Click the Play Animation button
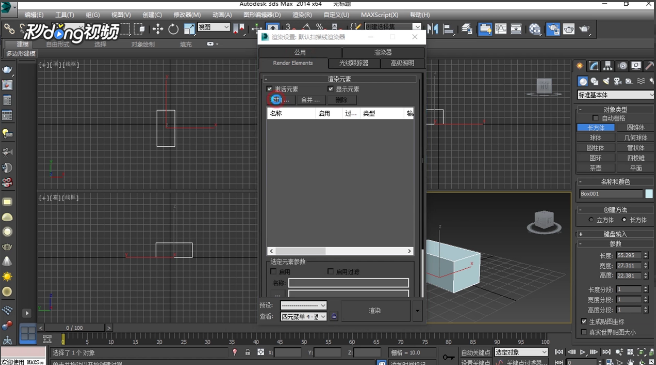656x365 pixels. pos(582,352)
